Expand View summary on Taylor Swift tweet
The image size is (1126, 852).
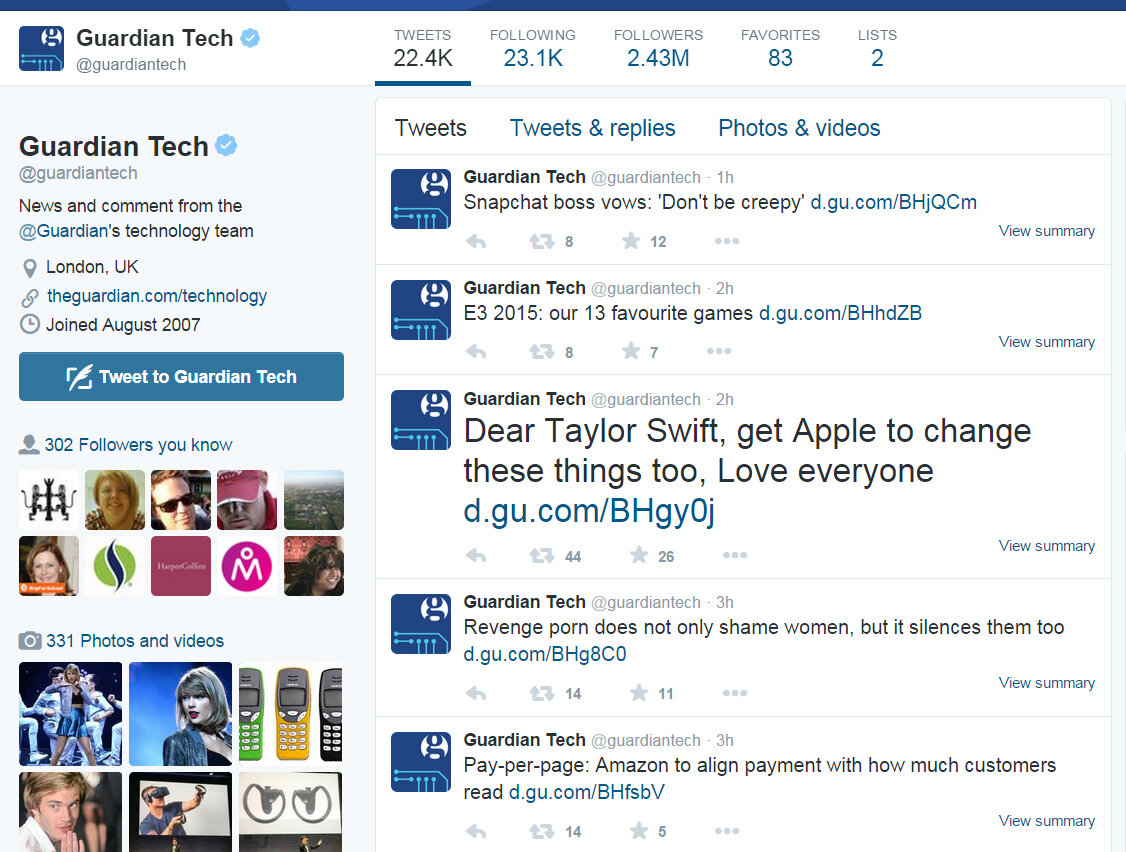[1046, 546]
